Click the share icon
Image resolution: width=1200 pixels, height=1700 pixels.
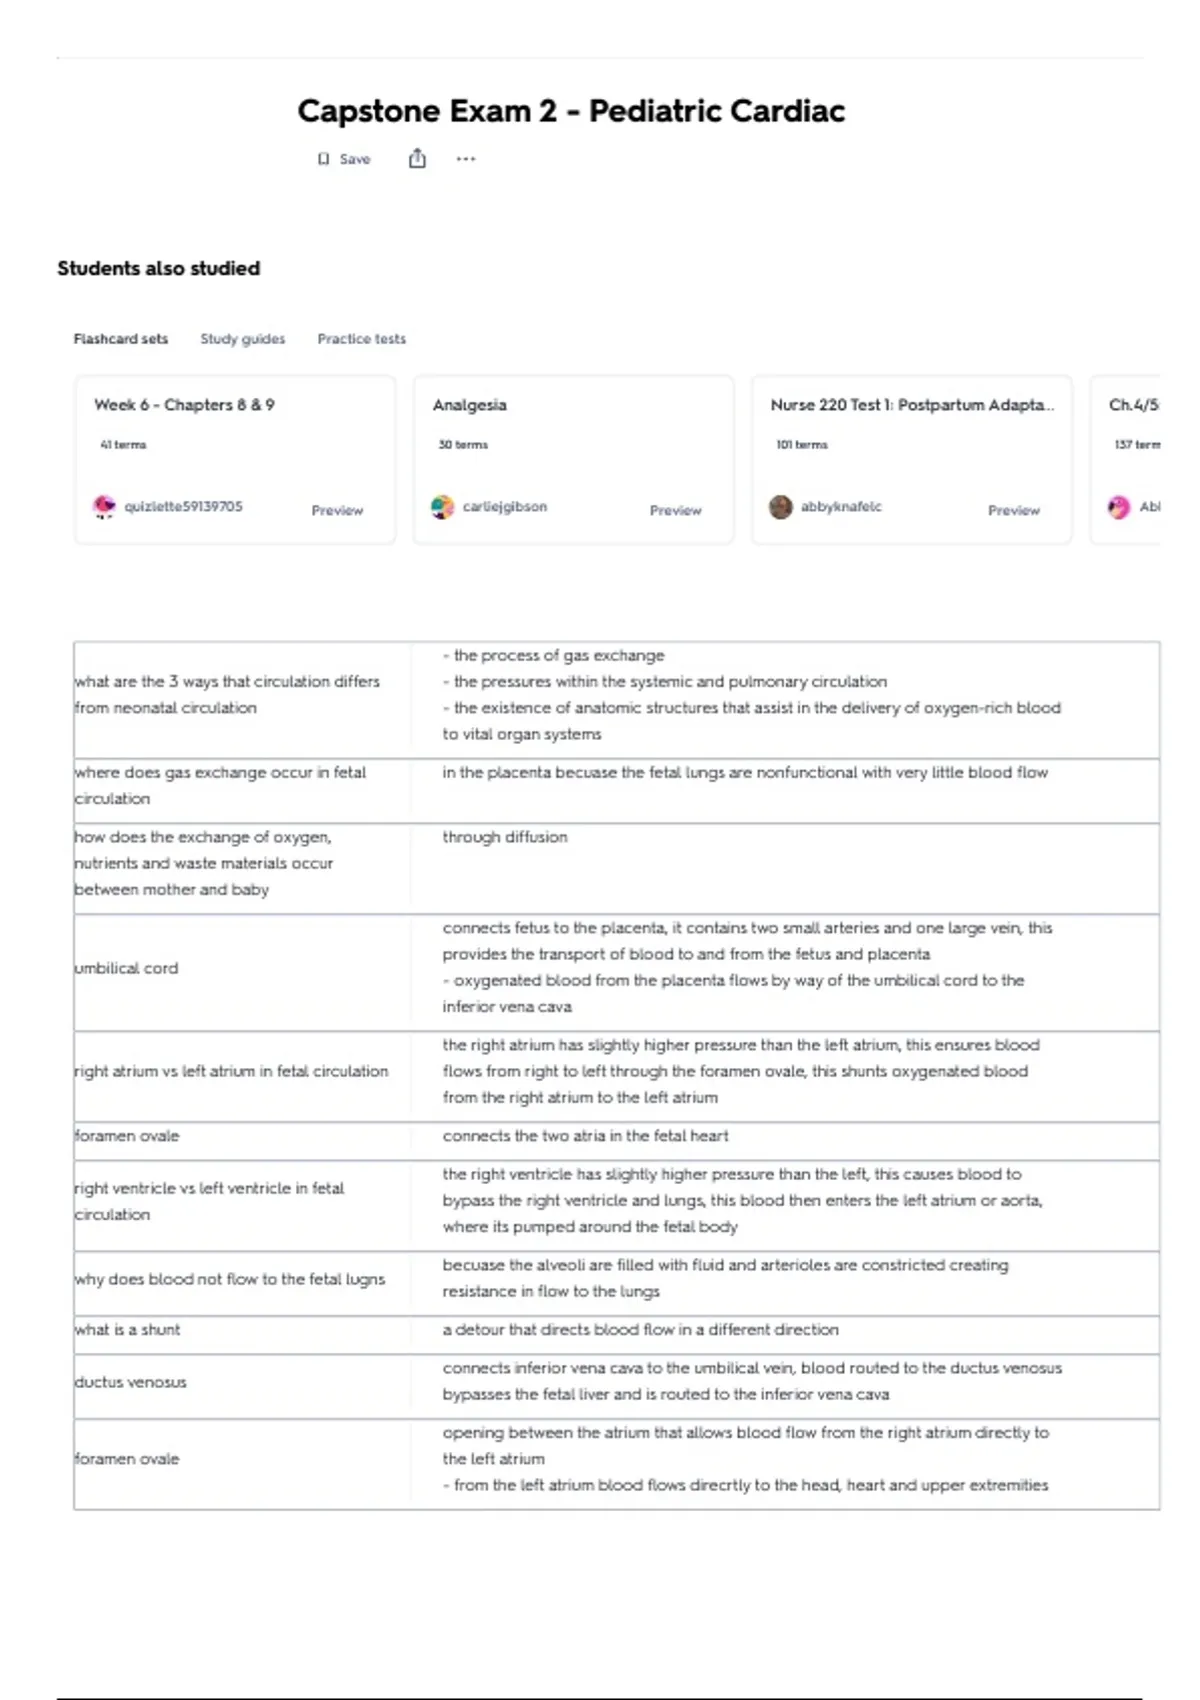[x=417, y=158]
